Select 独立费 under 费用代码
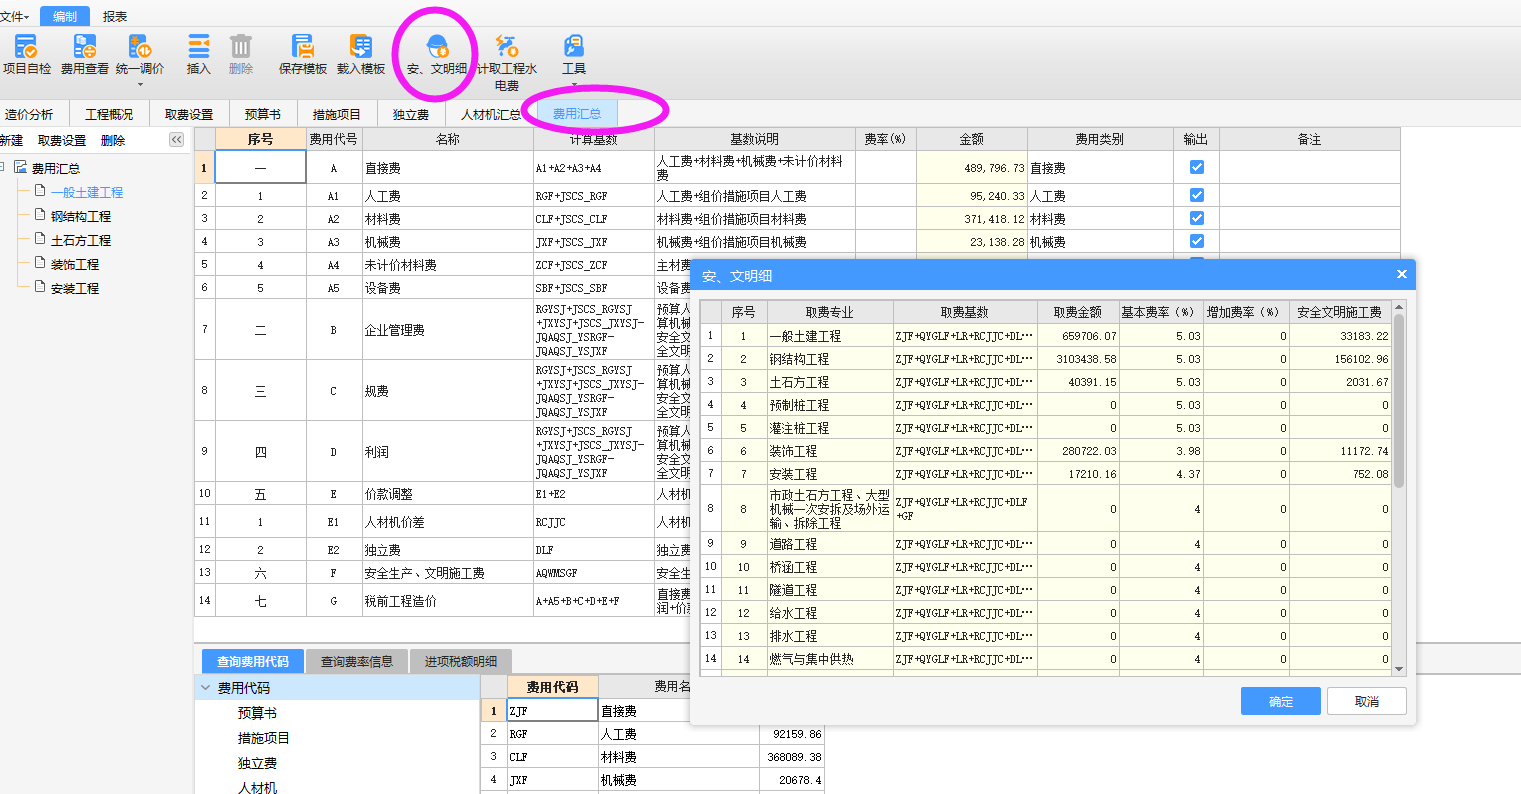The image size is (1521, 794). (x=257, y=763)
